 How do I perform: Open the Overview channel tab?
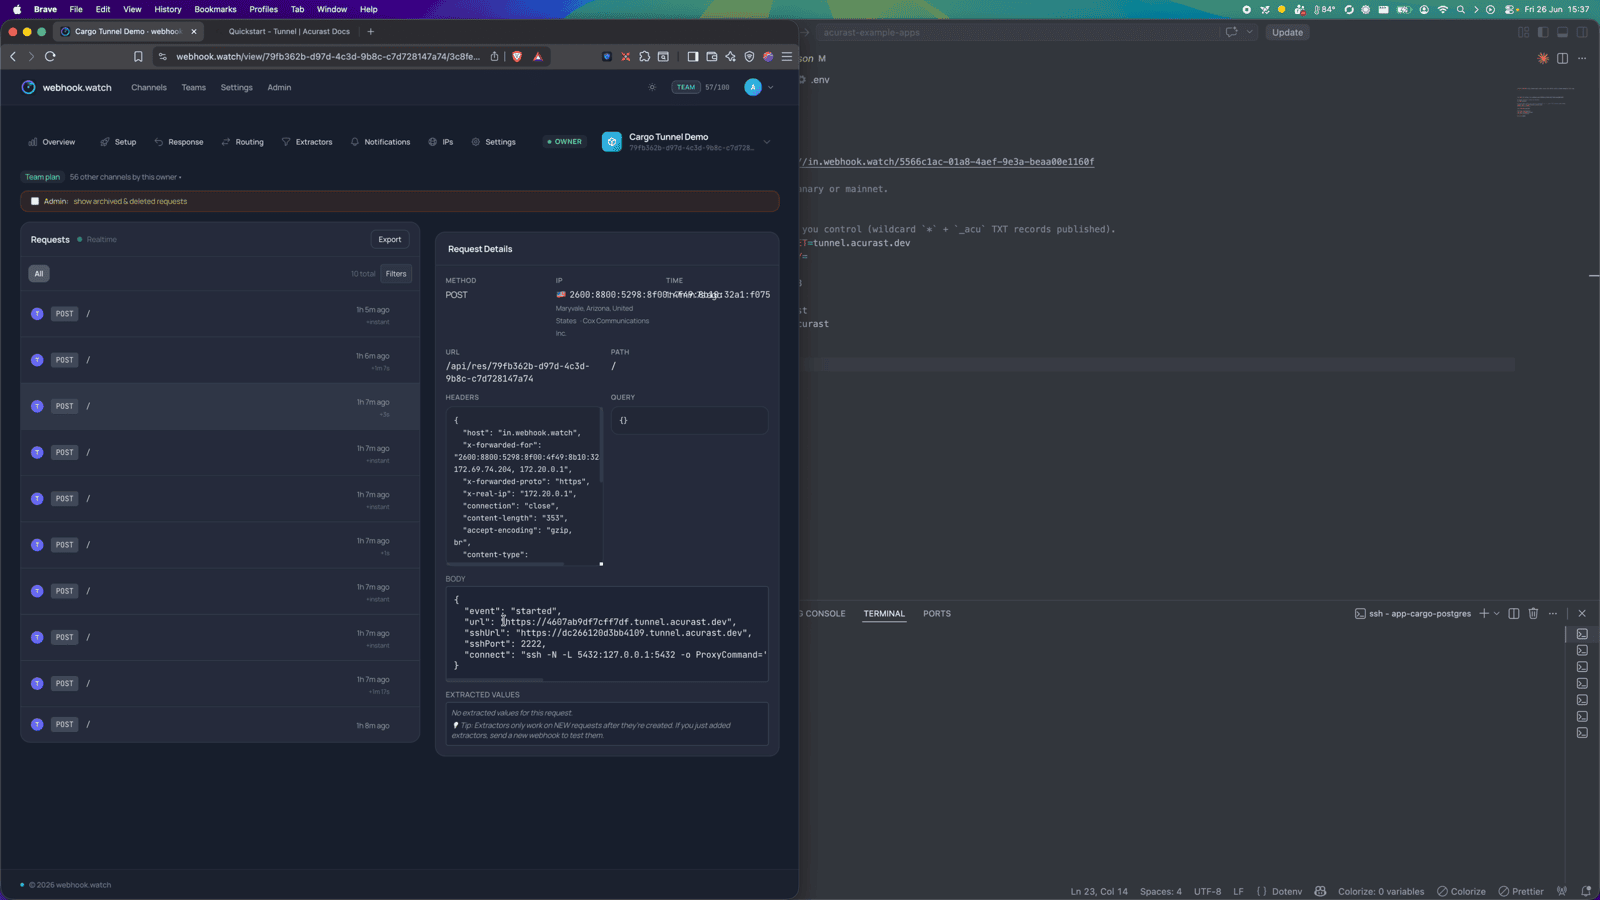52,142
